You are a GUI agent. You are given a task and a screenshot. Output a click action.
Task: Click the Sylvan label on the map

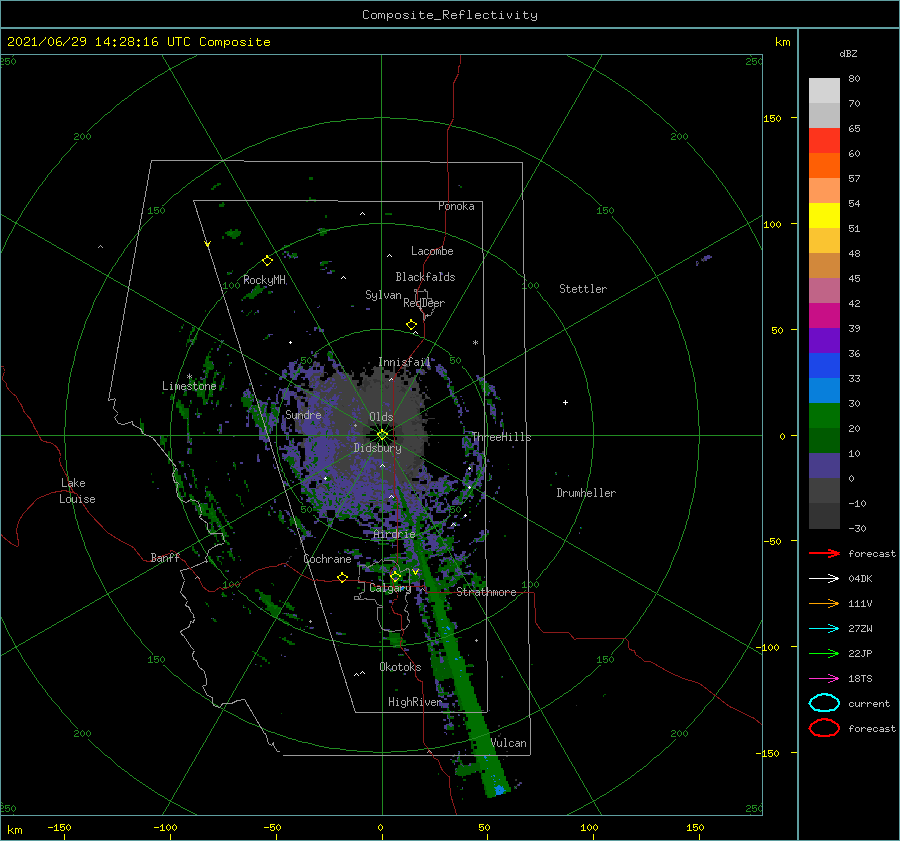383,295
